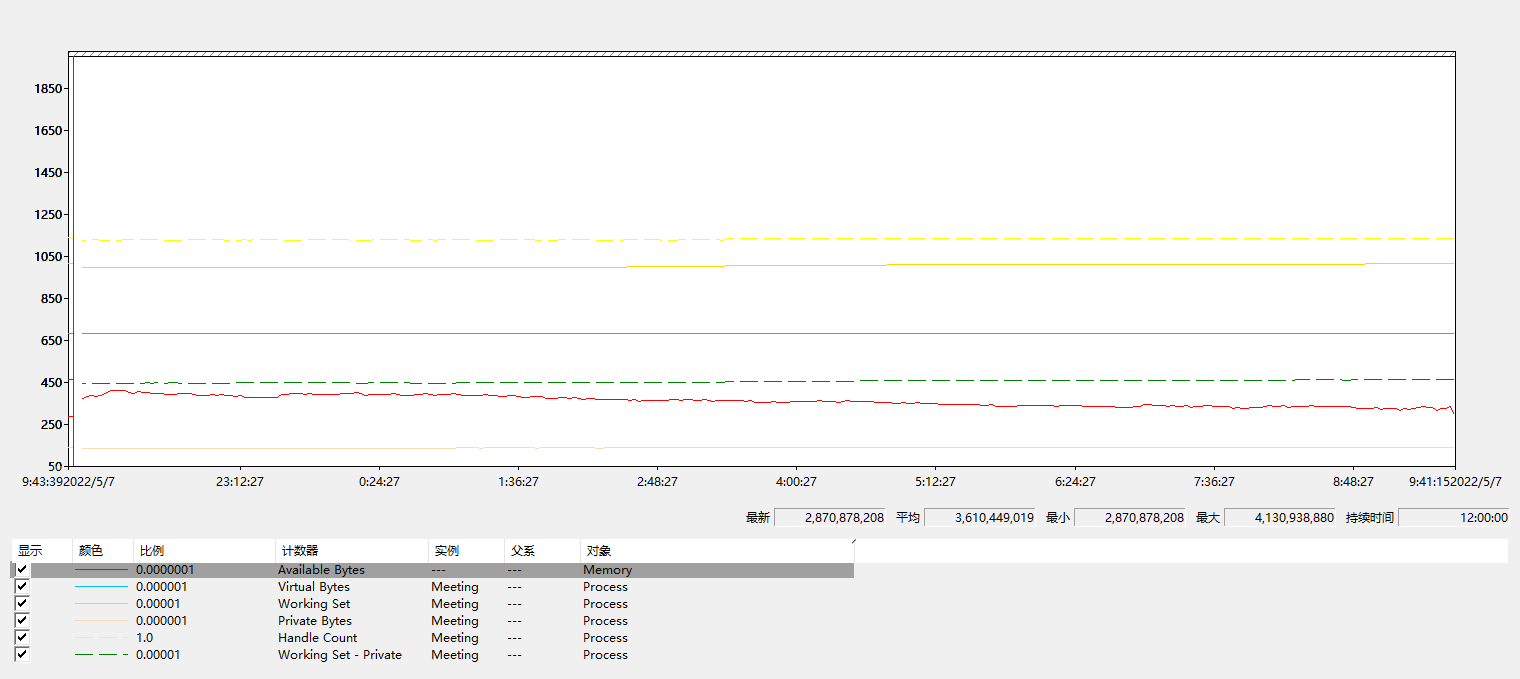Click the 颜色 column header
This screenshot has height=679, width=1520.
pos(103,551)
